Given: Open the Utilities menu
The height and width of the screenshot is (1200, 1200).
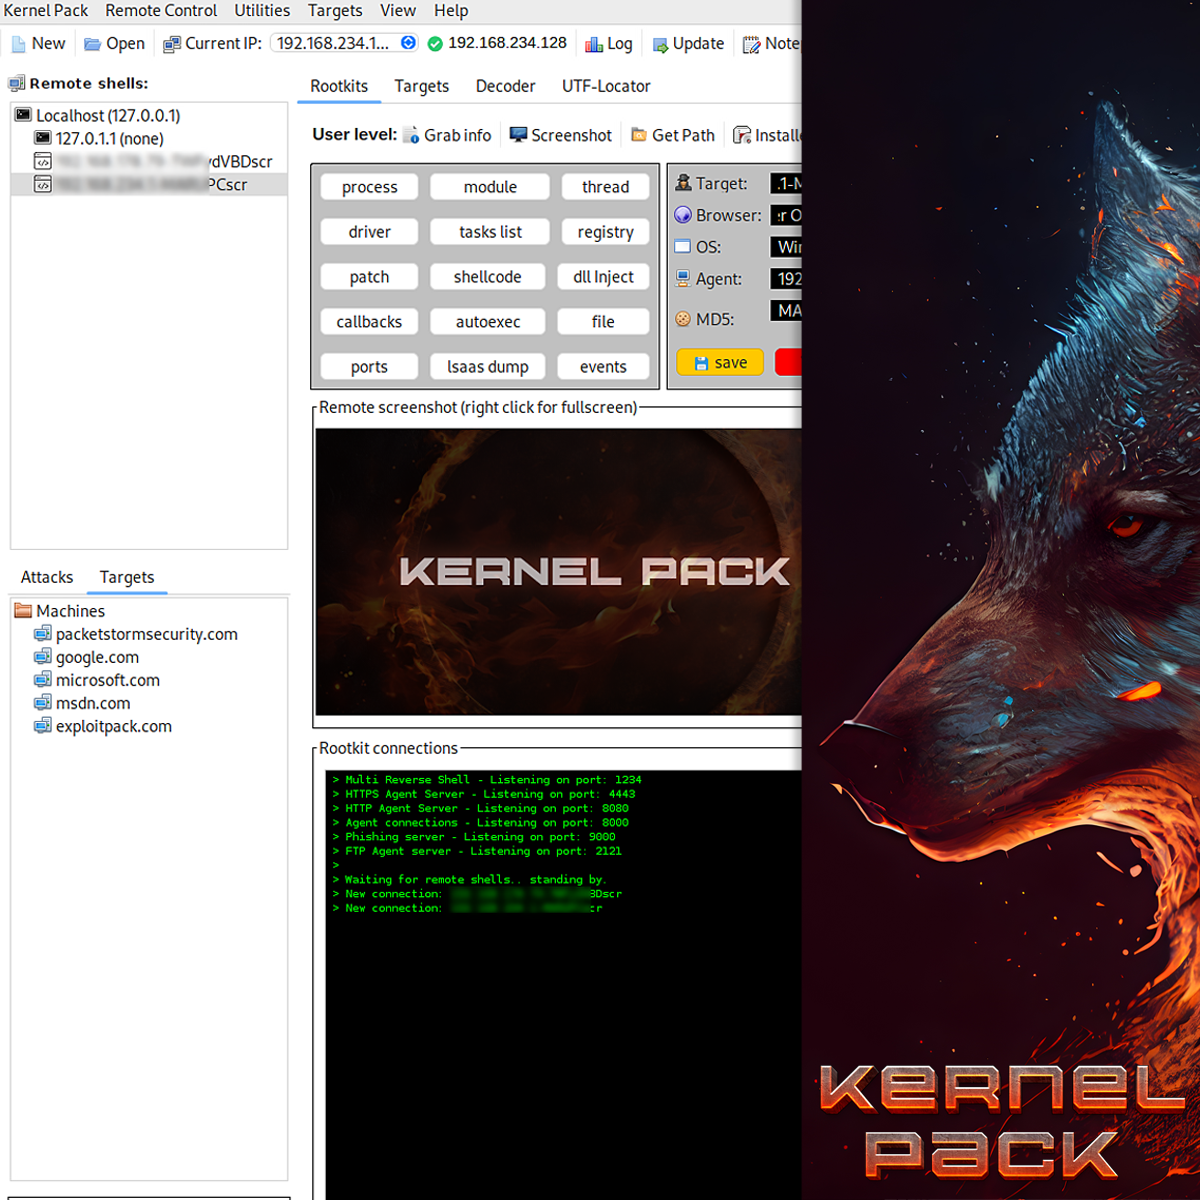Looking at the screenshot, I should coord(262,11).
